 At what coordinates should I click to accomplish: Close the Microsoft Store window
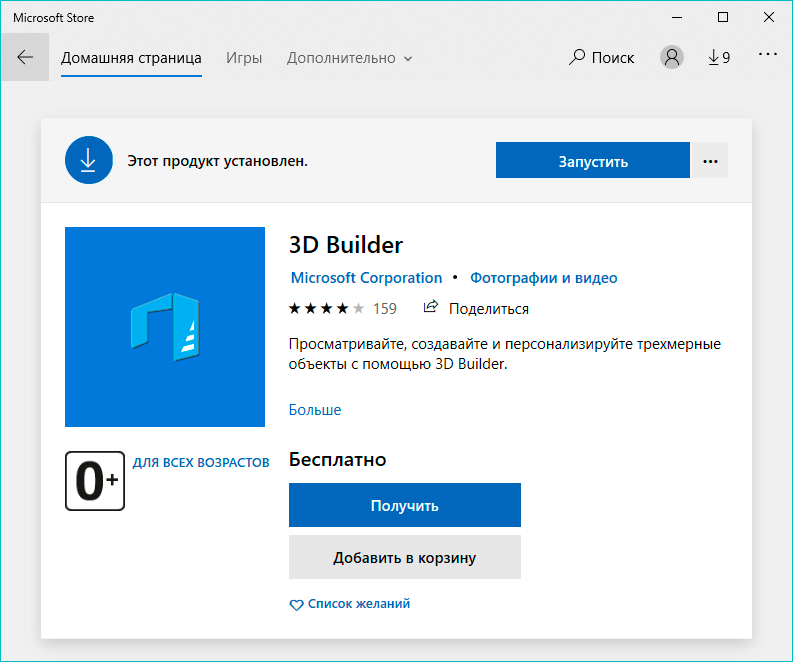[769, 17]
